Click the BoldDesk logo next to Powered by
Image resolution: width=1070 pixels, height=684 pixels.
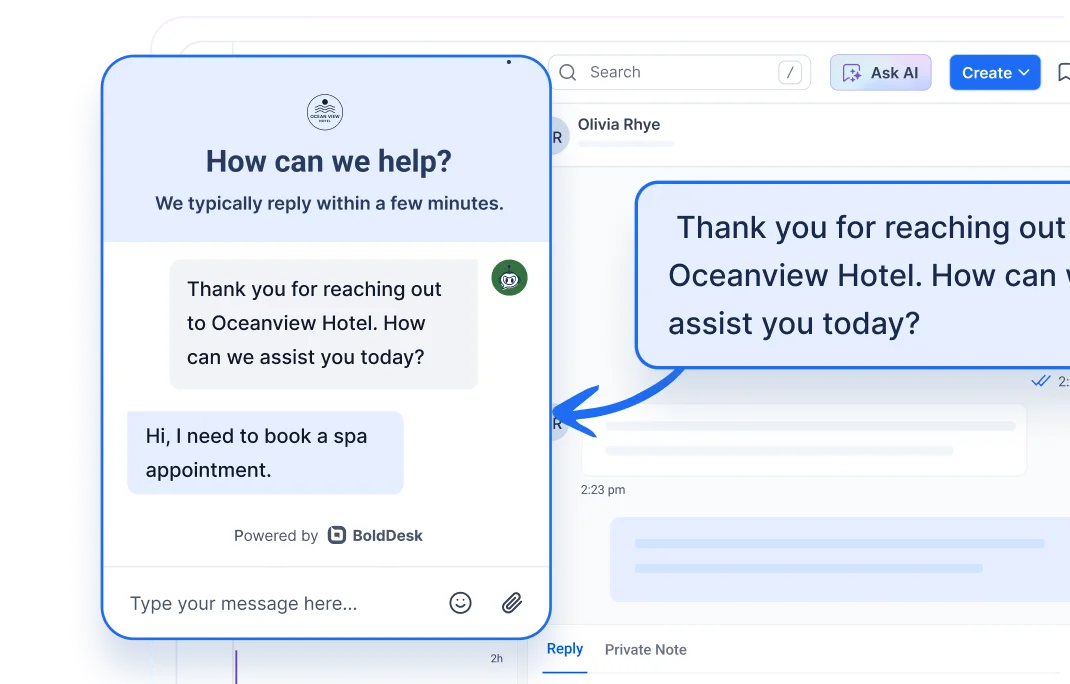click(x=337, y=535)
